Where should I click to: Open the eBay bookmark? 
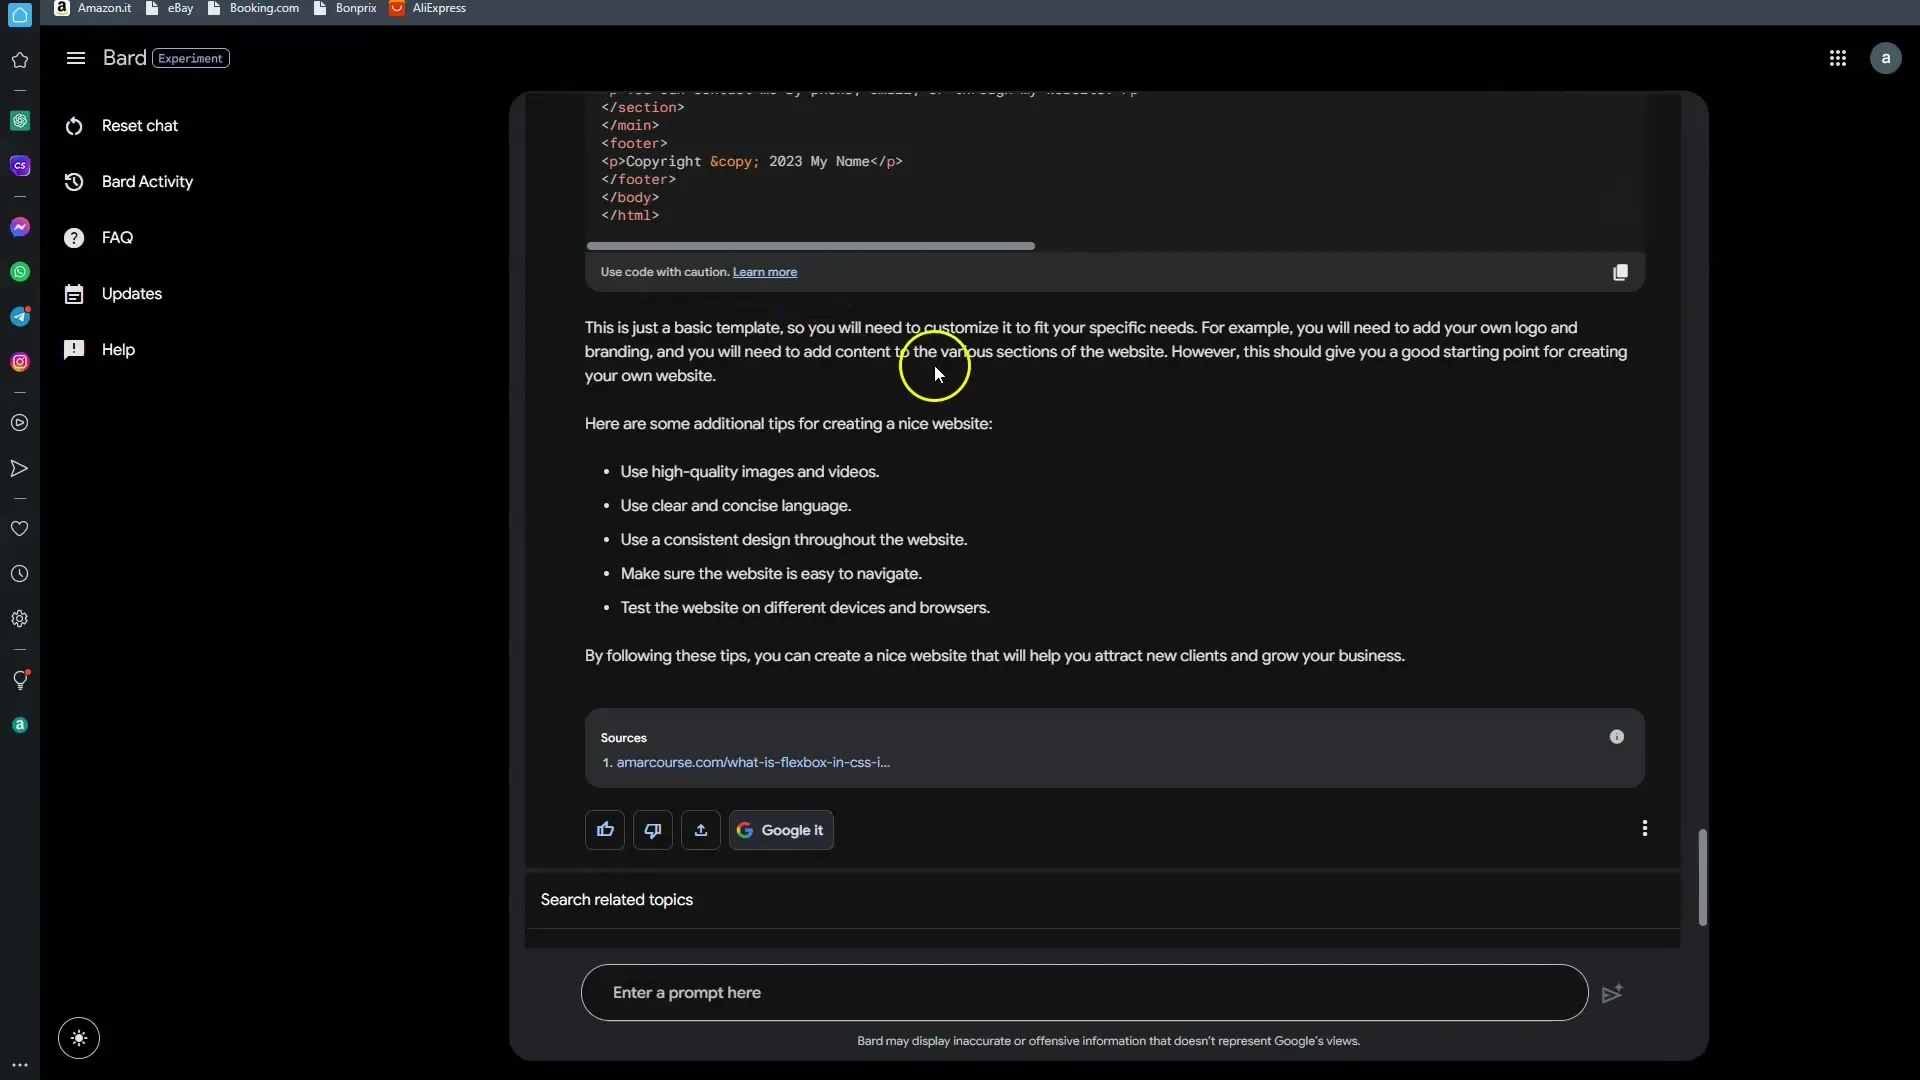(x=170, y=8)
